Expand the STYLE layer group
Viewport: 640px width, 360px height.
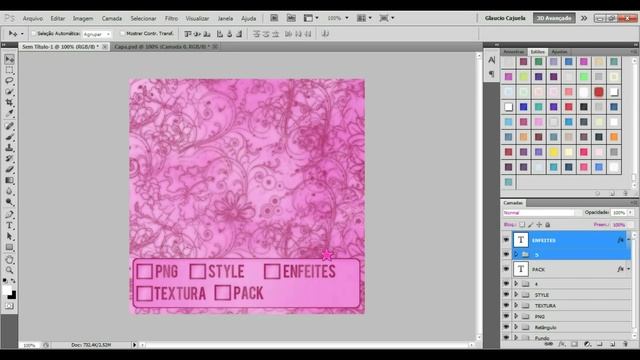click(516, 294)
